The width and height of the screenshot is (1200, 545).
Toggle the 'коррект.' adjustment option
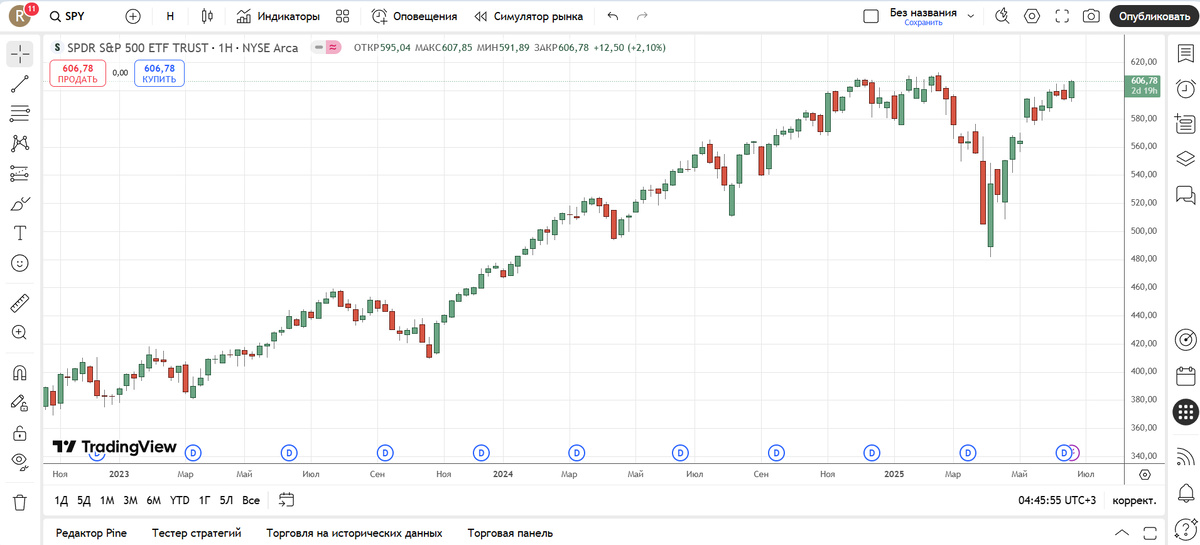1134,500
